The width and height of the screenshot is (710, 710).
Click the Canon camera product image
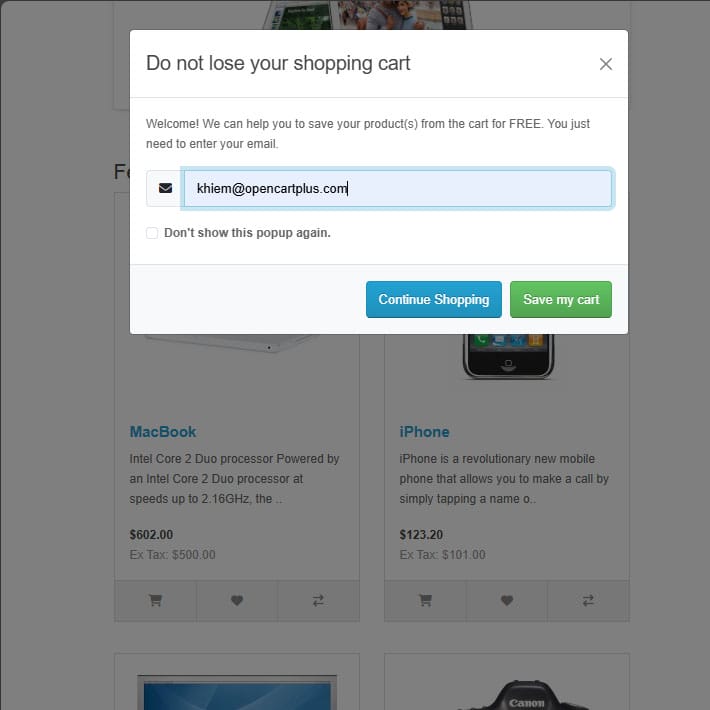pyautogui.click(x=525, y=694)
